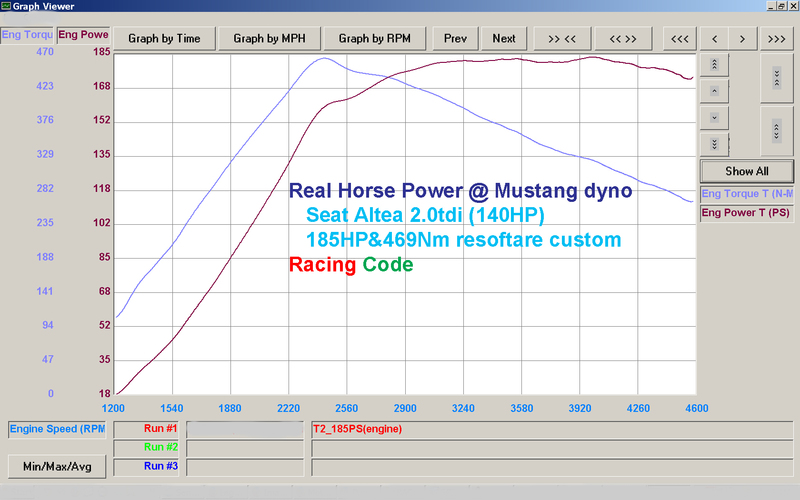Step right with single ">" arrow
The height and width of the screenshot is (500, 800).
coord(742,39)
